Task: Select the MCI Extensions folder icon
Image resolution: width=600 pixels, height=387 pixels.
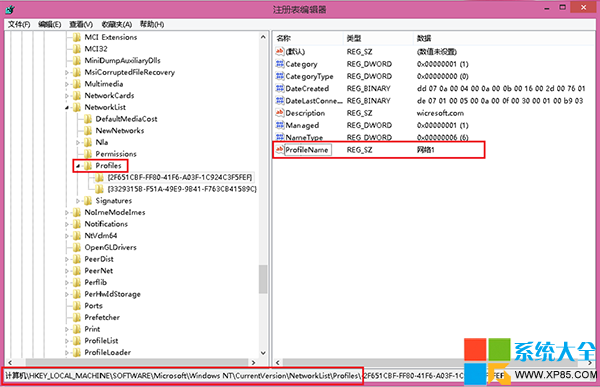Action: click(x=77, y=37)
